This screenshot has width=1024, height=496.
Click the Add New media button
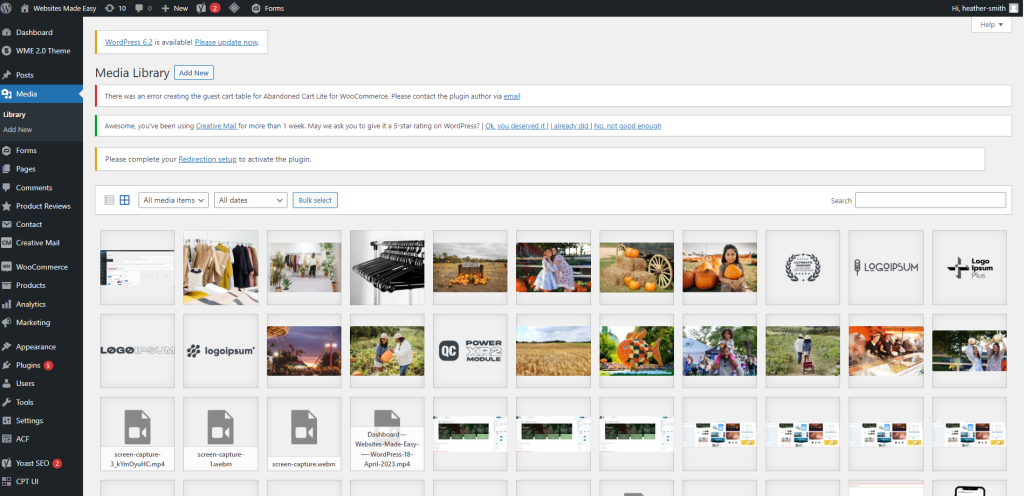(x=193, y=73)
